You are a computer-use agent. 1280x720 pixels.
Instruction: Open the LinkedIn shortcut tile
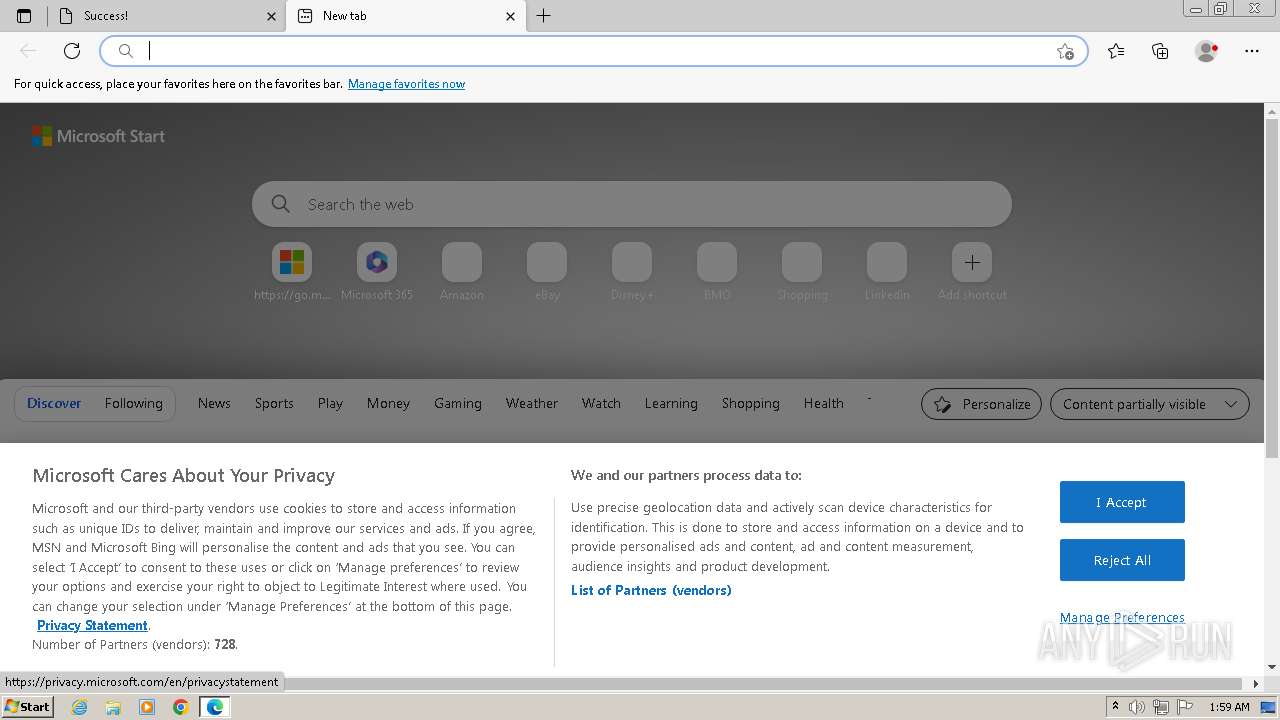coord(887,272)
